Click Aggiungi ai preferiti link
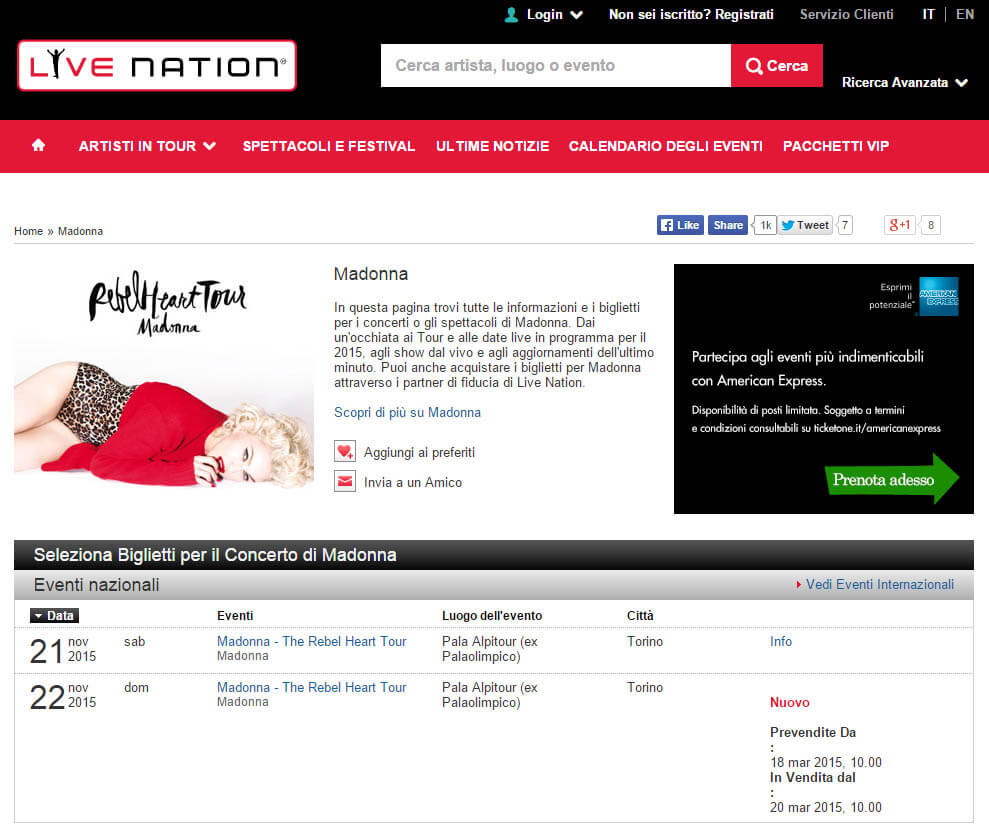The height and width of the screenshot is (828, 989). pyautogui.click(x=419, y=452)
